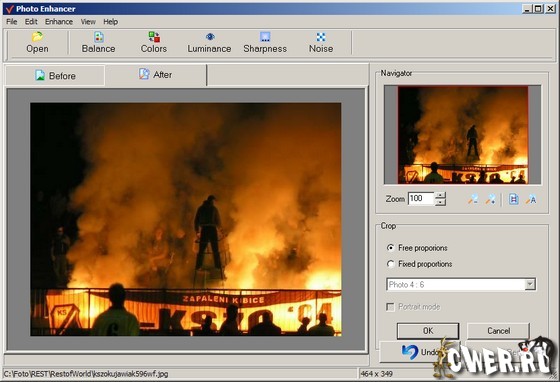The height and width of the screenshot is (382, 560).
Task: Select the Balance tool icon
Action: coord(99,37)
